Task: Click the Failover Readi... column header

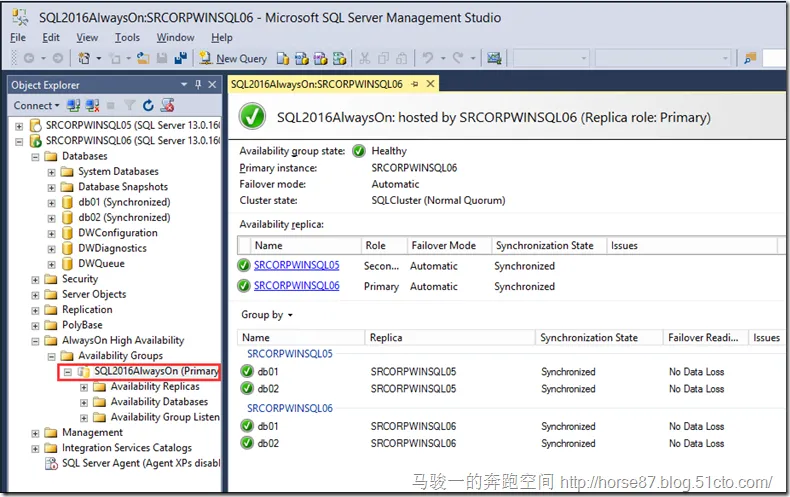Action: [x=703, y=338]
